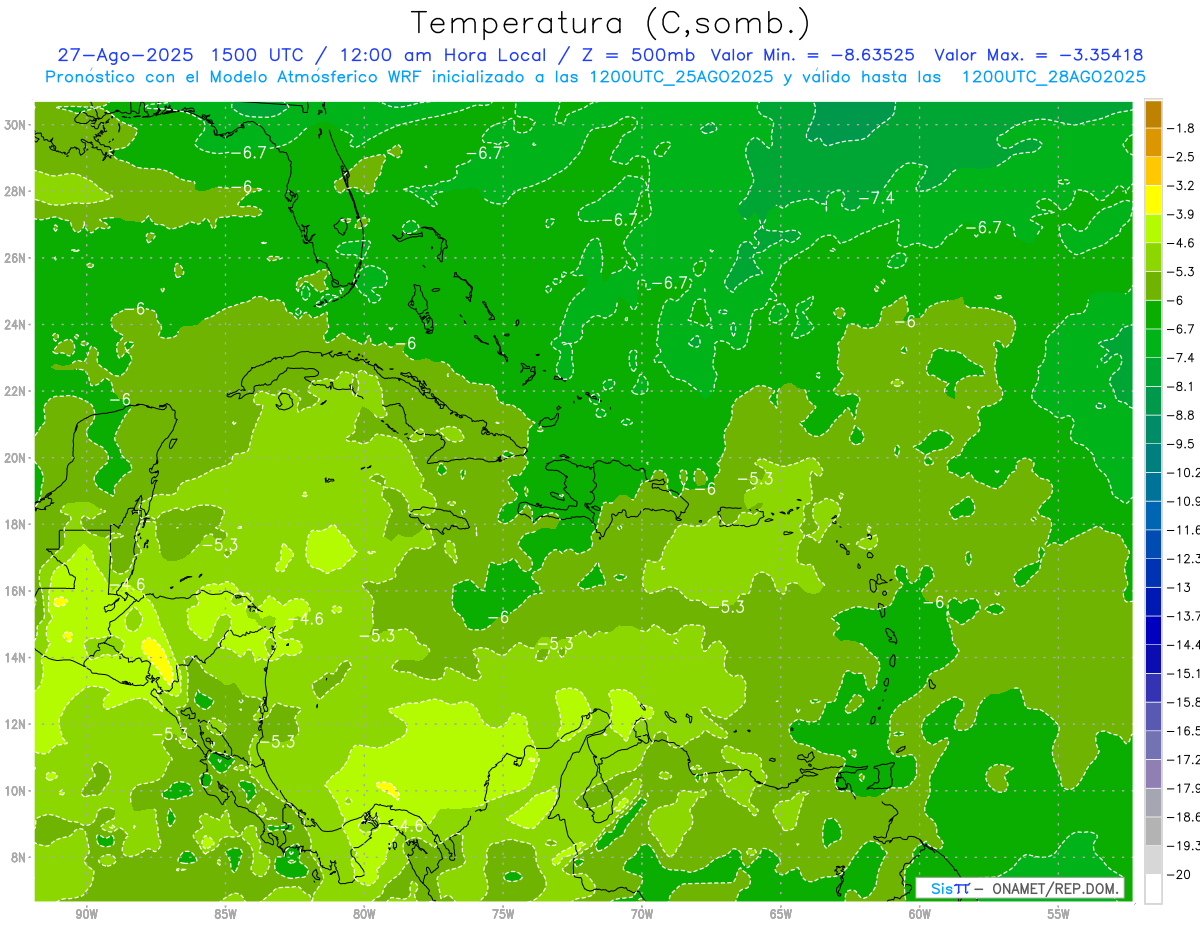
Task: Click the "65W" longitude axis label
Action: point(781,914)
